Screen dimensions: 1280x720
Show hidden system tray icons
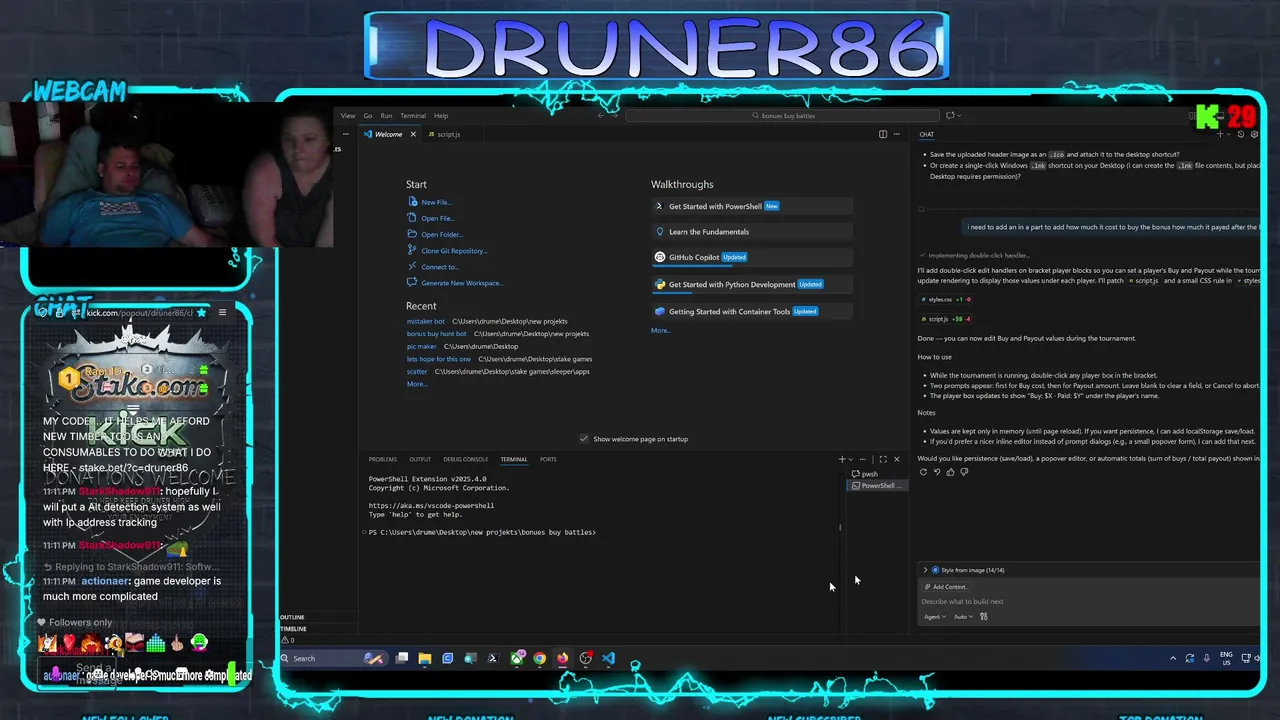tap(1173, 658)
